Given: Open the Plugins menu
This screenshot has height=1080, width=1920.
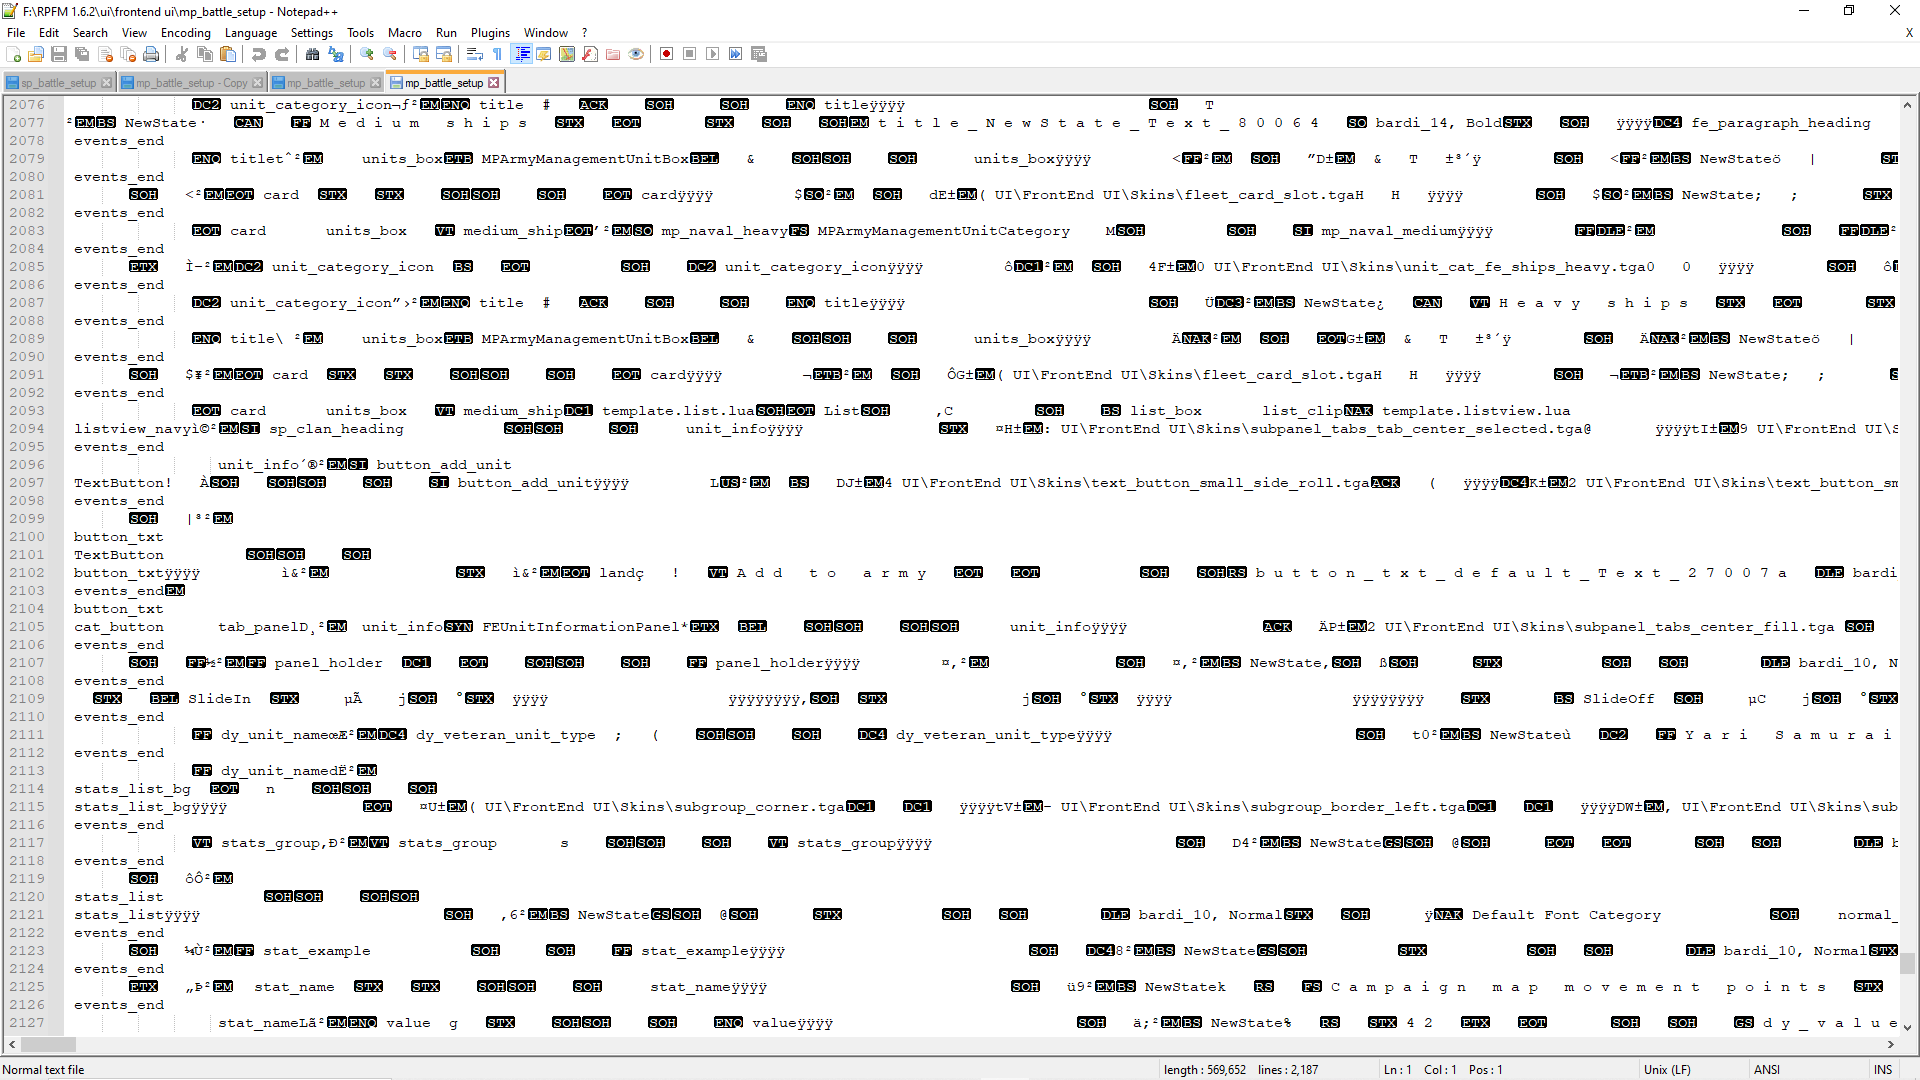Looking at the screenshot, I should coord(490,33).
